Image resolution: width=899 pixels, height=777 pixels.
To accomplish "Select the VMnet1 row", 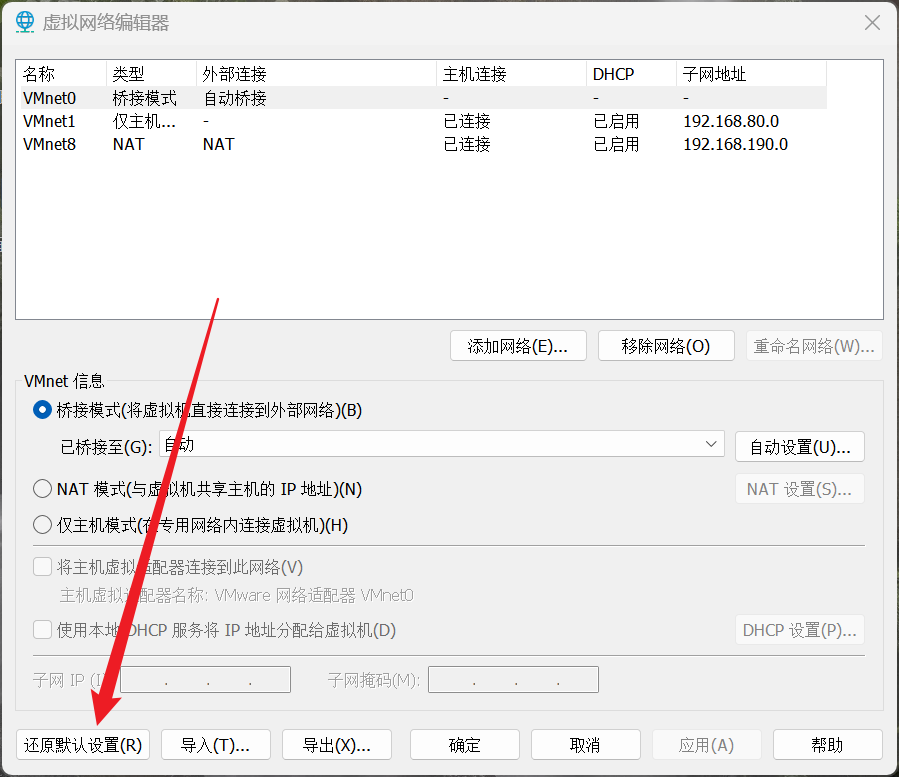I will (x=424, y=121).
